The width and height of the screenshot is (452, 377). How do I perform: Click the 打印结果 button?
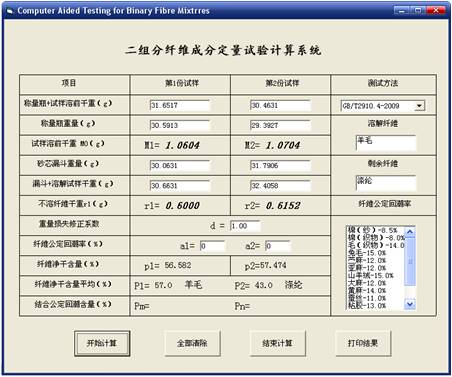(x=363, y=343)
